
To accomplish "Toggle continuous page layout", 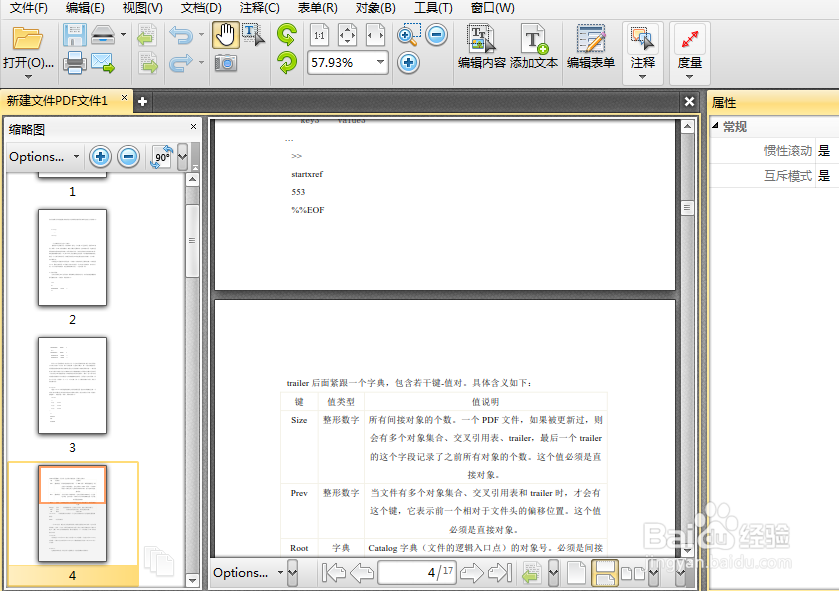I will coord(605,573).
